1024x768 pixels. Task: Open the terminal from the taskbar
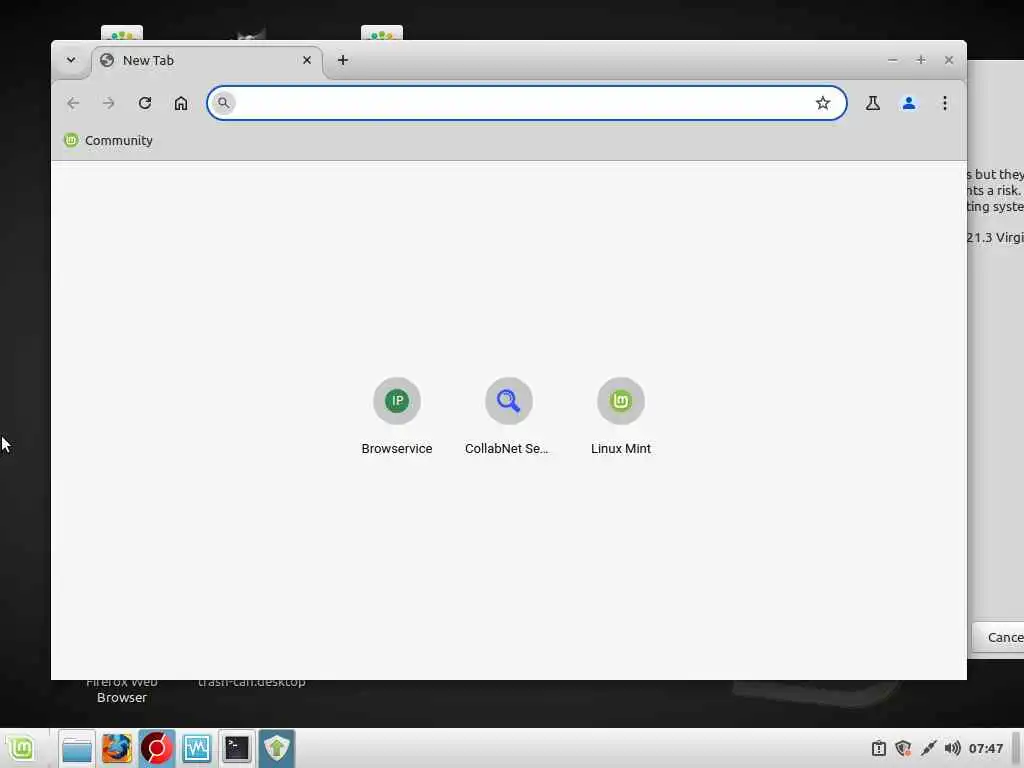pos(236,749)
